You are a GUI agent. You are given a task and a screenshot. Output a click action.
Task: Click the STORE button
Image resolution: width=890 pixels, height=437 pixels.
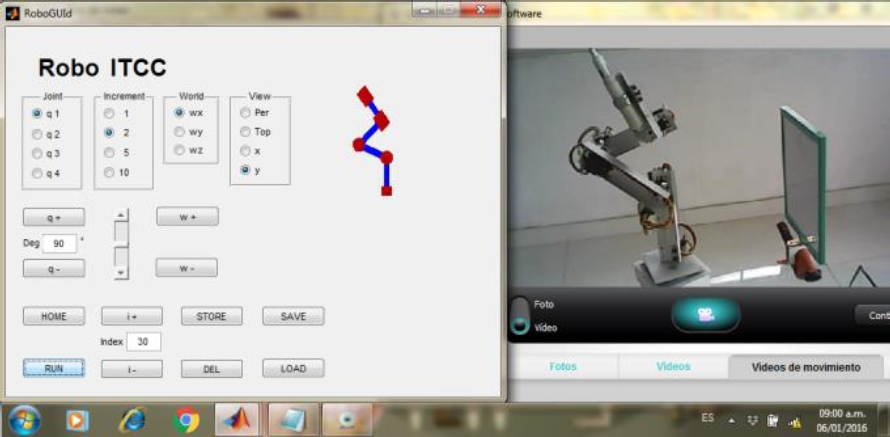[211, 316]
